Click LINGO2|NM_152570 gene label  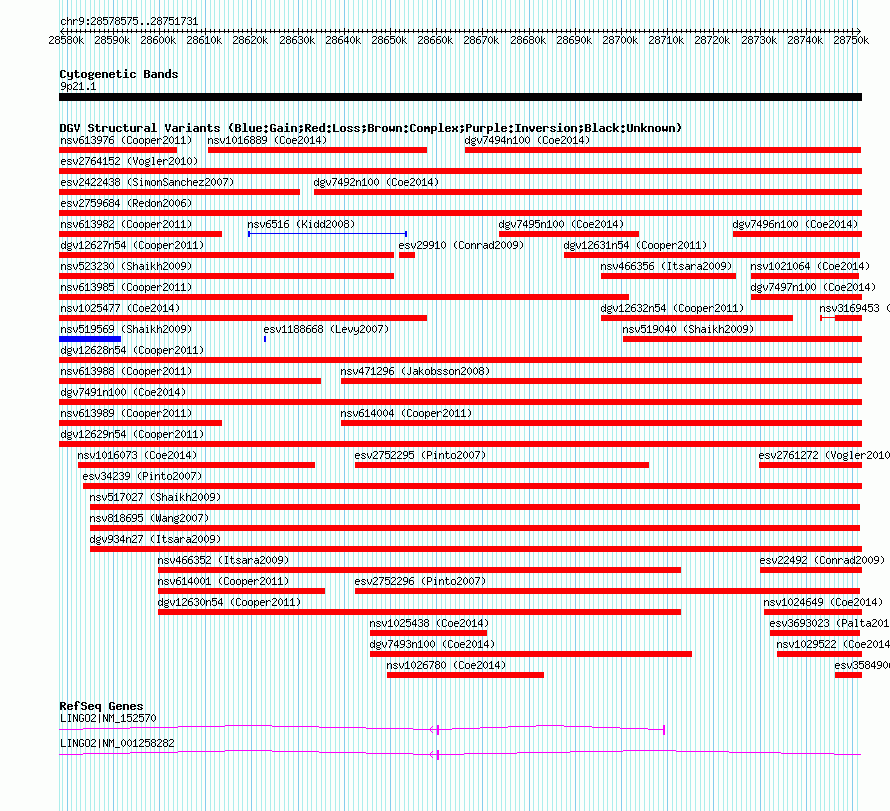pyautogui.click(x=108, y=718)
